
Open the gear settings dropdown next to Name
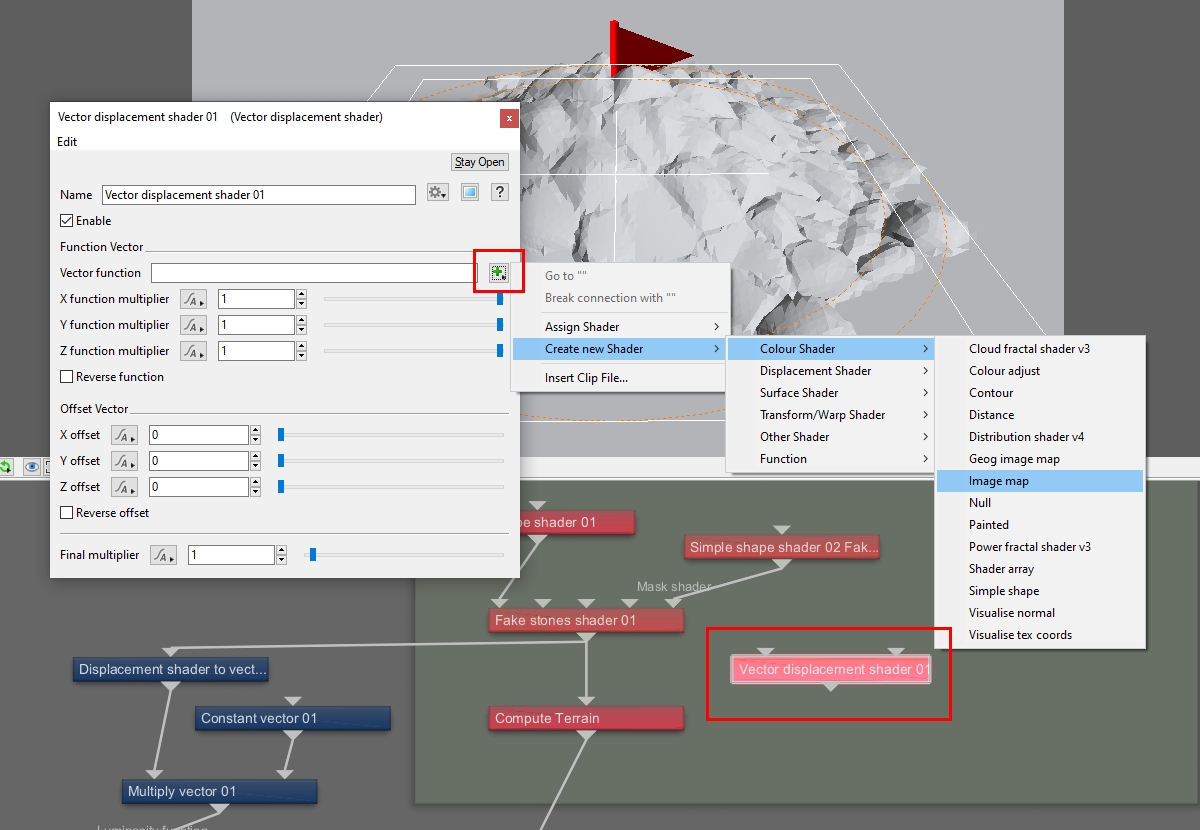(437, 193)
